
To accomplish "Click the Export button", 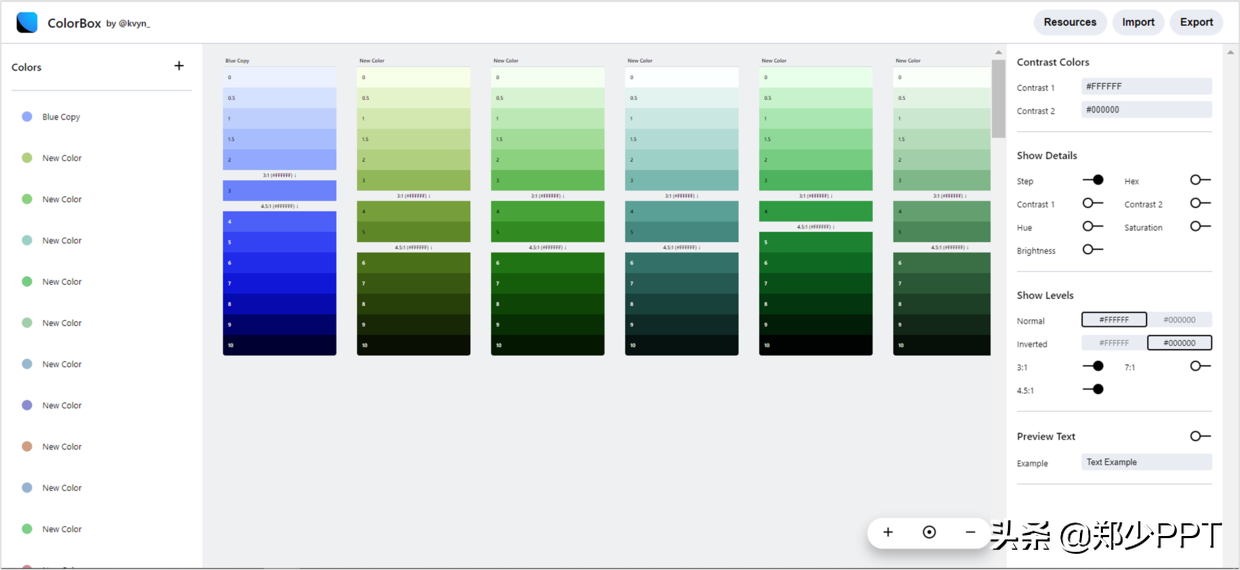I will pos(1196,22).
